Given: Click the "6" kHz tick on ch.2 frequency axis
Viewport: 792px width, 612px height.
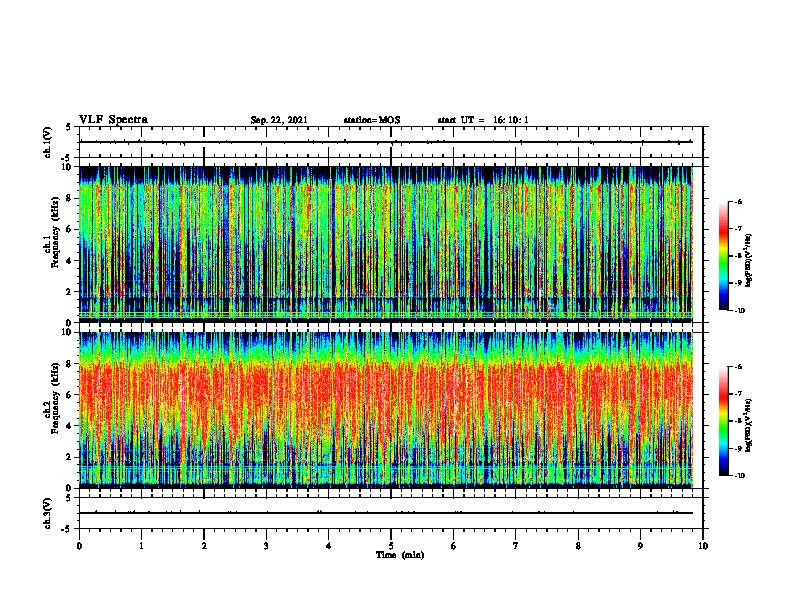Looking at the screenshot, I should click(x=70, y=395).
